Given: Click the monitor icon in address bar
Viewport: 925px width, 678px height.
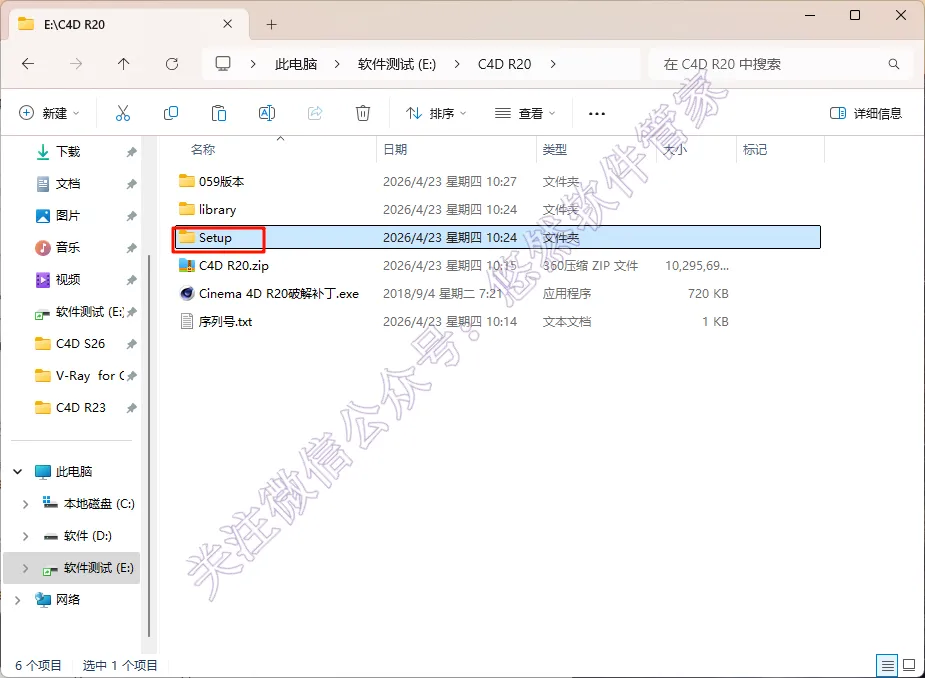Looking at the screenshot, I should pos(223,64).
